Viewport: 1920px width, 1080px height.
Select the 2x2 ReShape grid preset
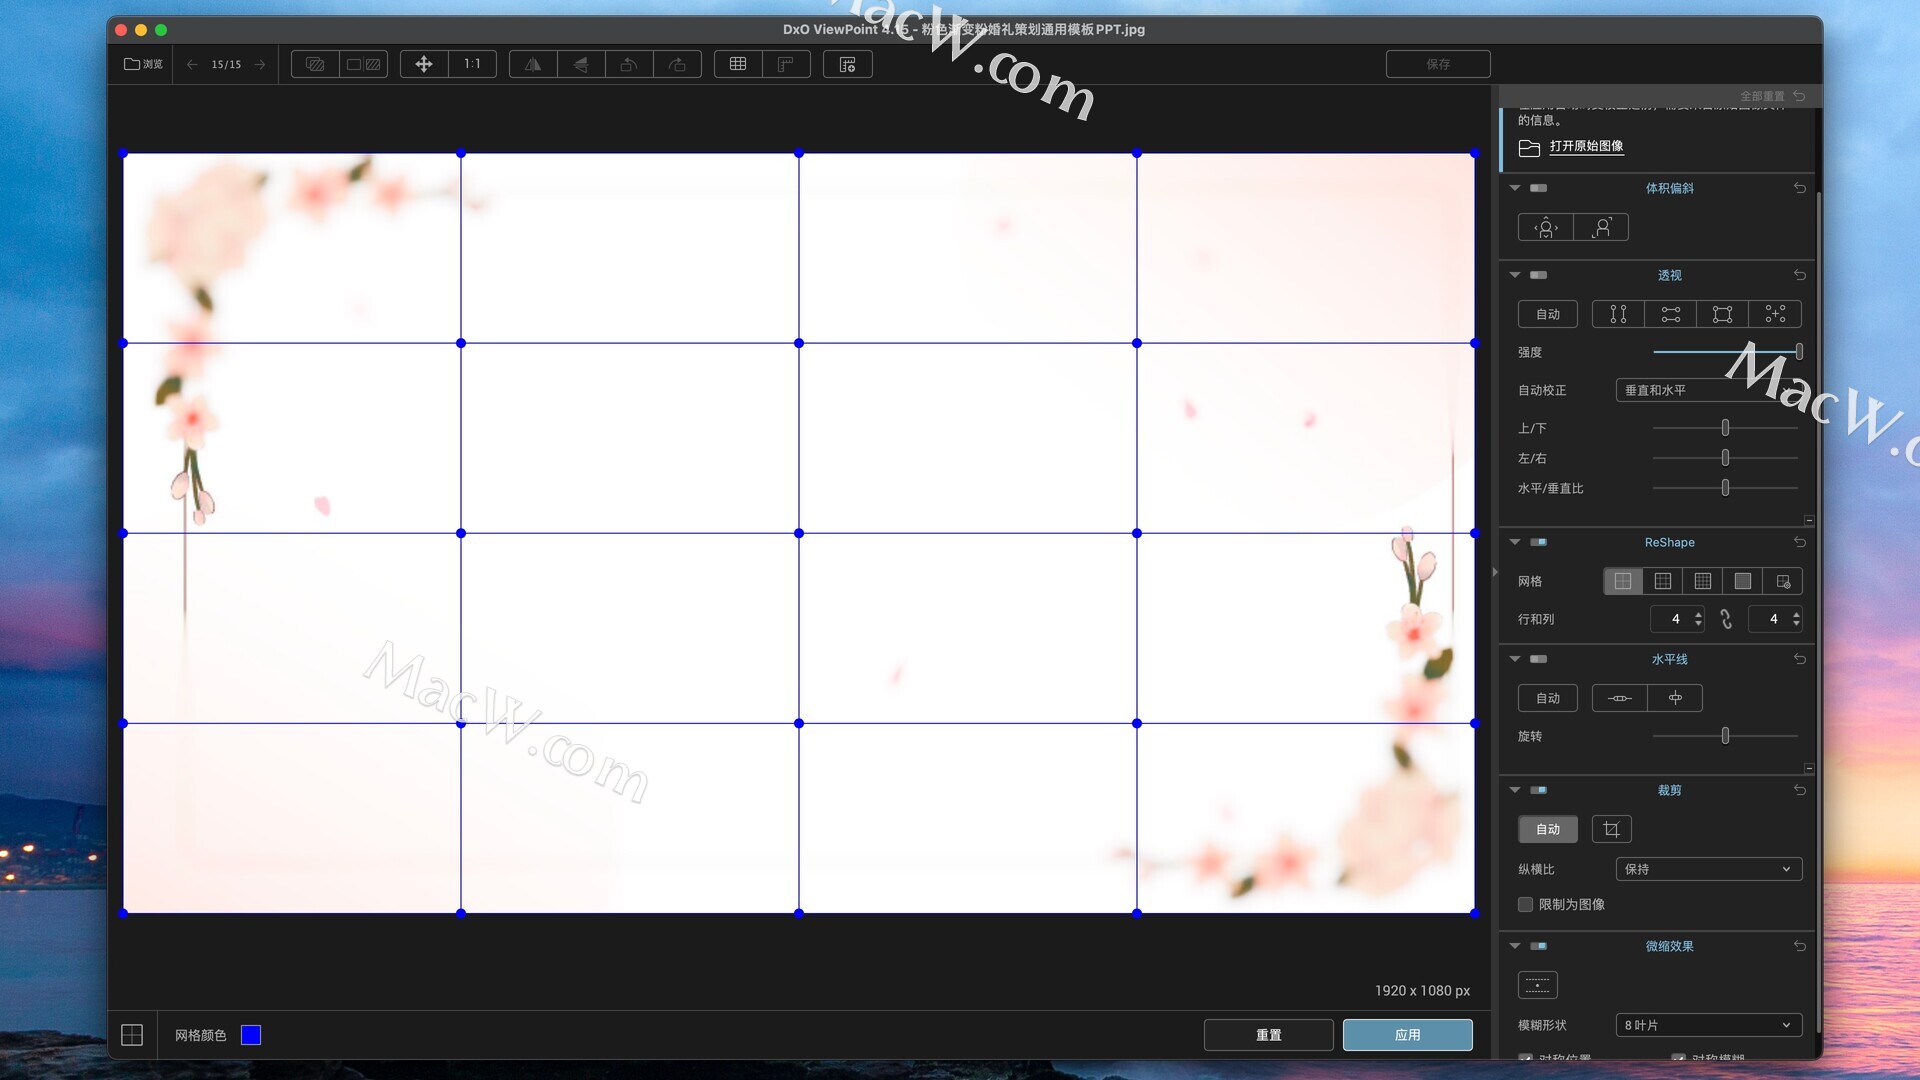pyautogui.click(x=1623, y=581)
